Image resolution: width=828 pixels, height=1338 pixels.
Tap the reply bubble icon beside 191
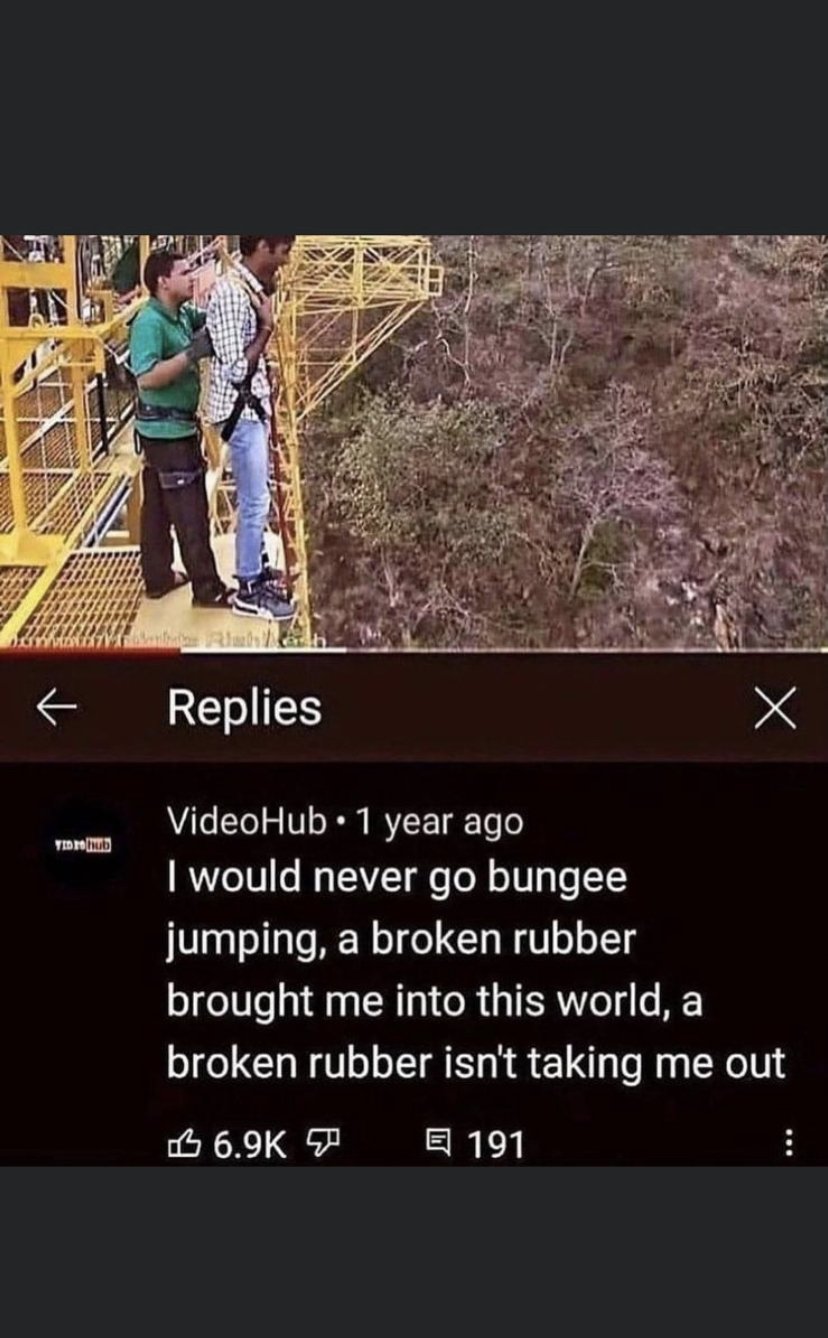[439, 1143]
